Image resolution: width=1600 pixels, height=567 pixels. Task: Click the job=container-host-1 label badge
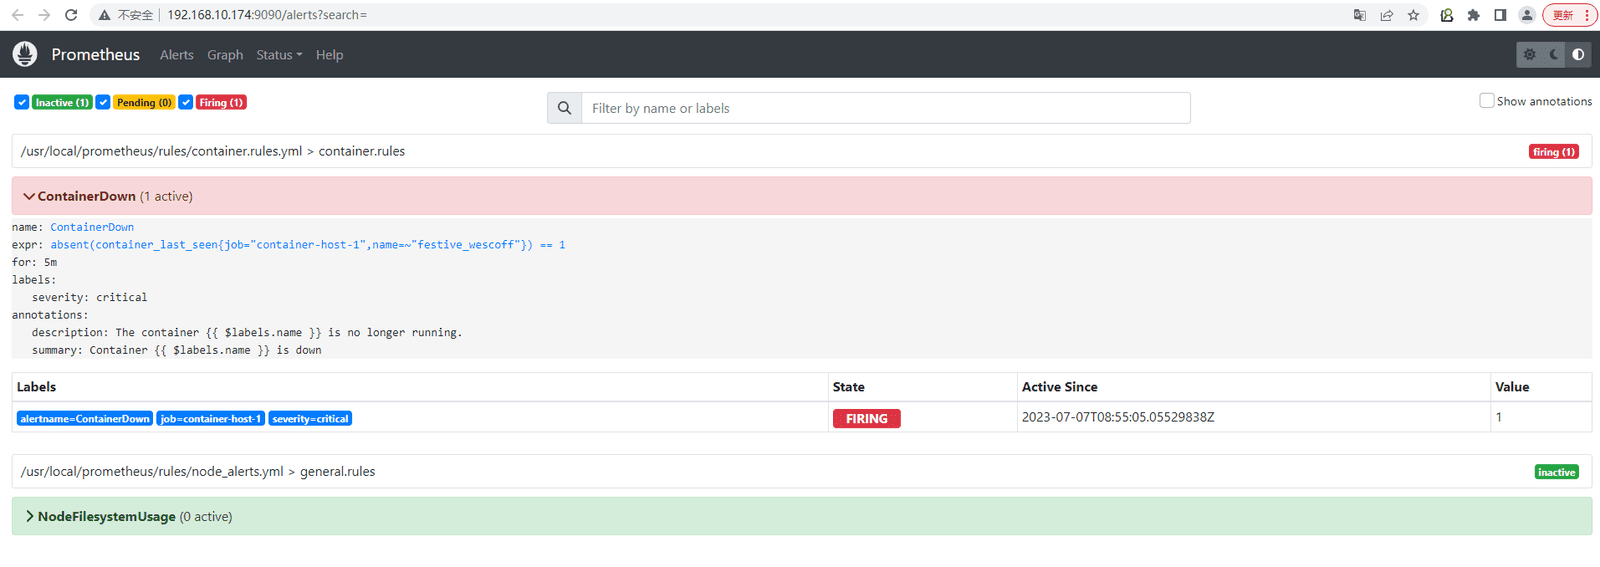click(x=211, y=419)
